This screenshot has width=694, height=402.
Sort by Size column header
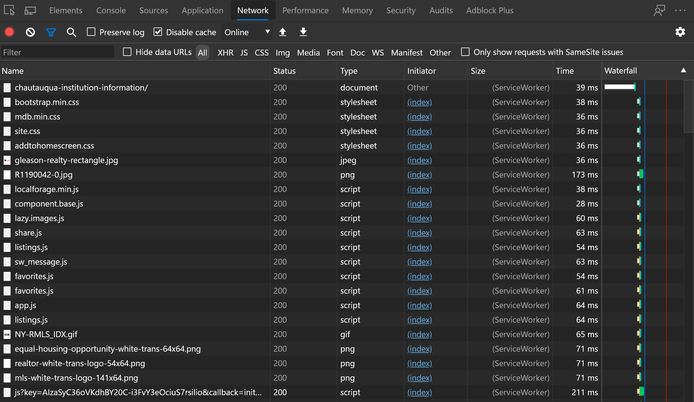(478, 71)
